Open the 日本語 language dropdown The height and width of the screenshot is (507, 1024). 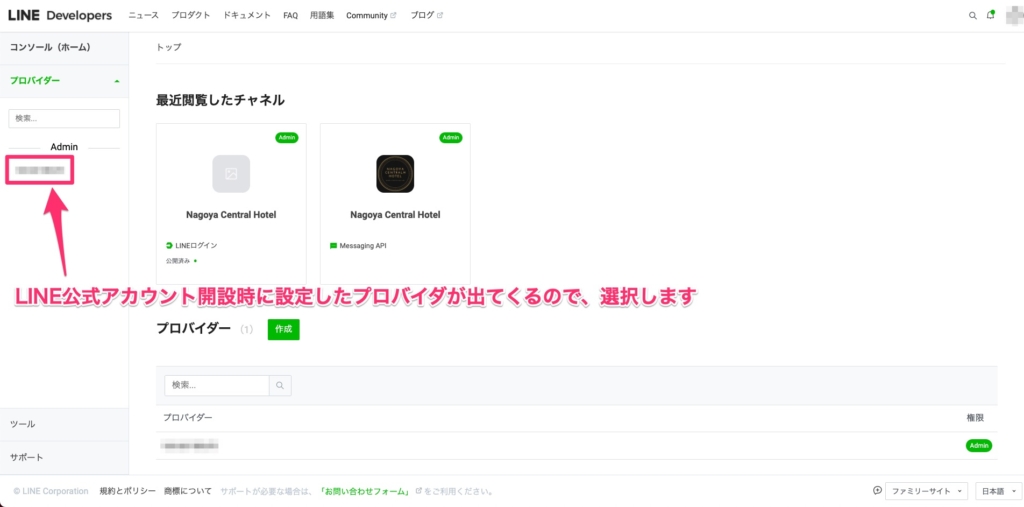[996, 492]
